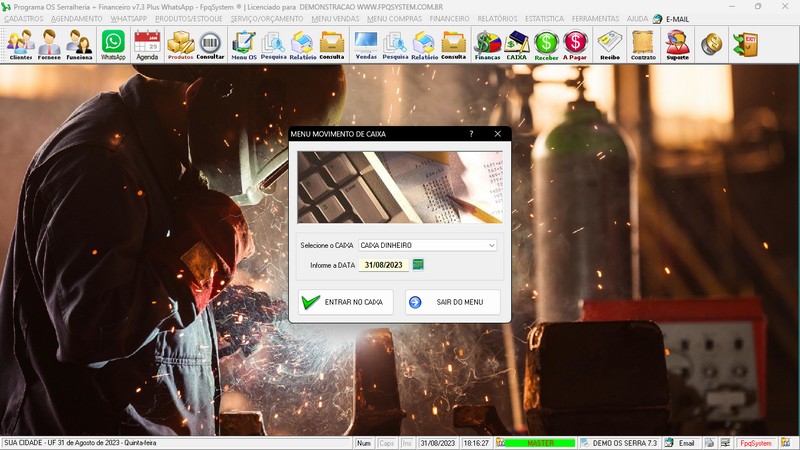The width and height of the screenshot is (800, 450).
Task: Click the FpqSystem label in status bar
Action: [x=756, y=443]
